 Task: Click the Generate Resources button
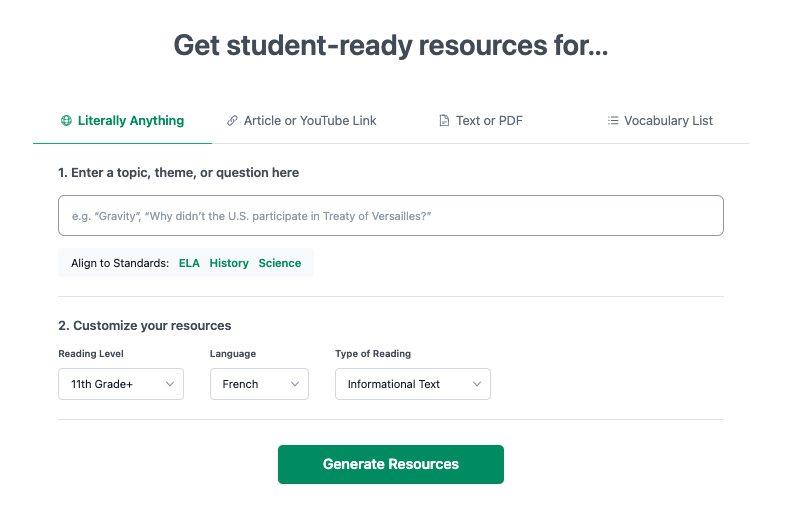[390, 464]
